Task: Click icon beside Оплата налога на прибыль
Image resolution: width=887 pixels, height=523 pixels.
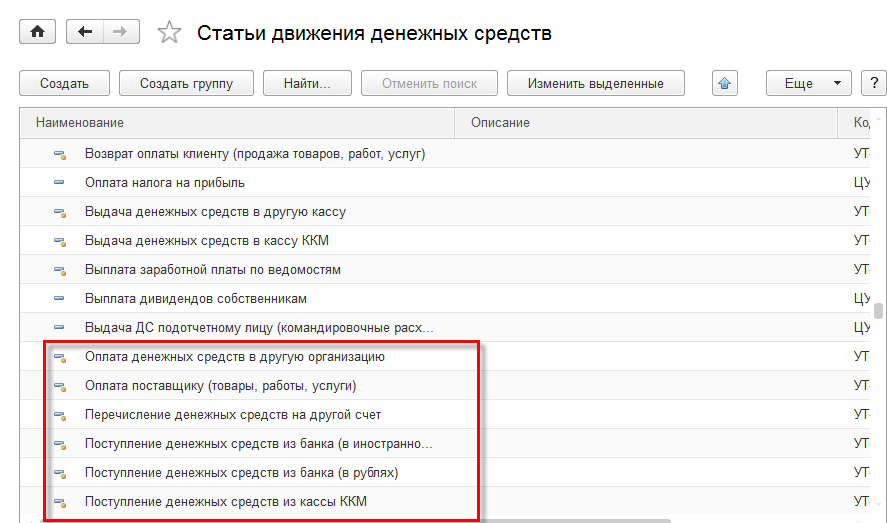Action: tap(59, 183)
